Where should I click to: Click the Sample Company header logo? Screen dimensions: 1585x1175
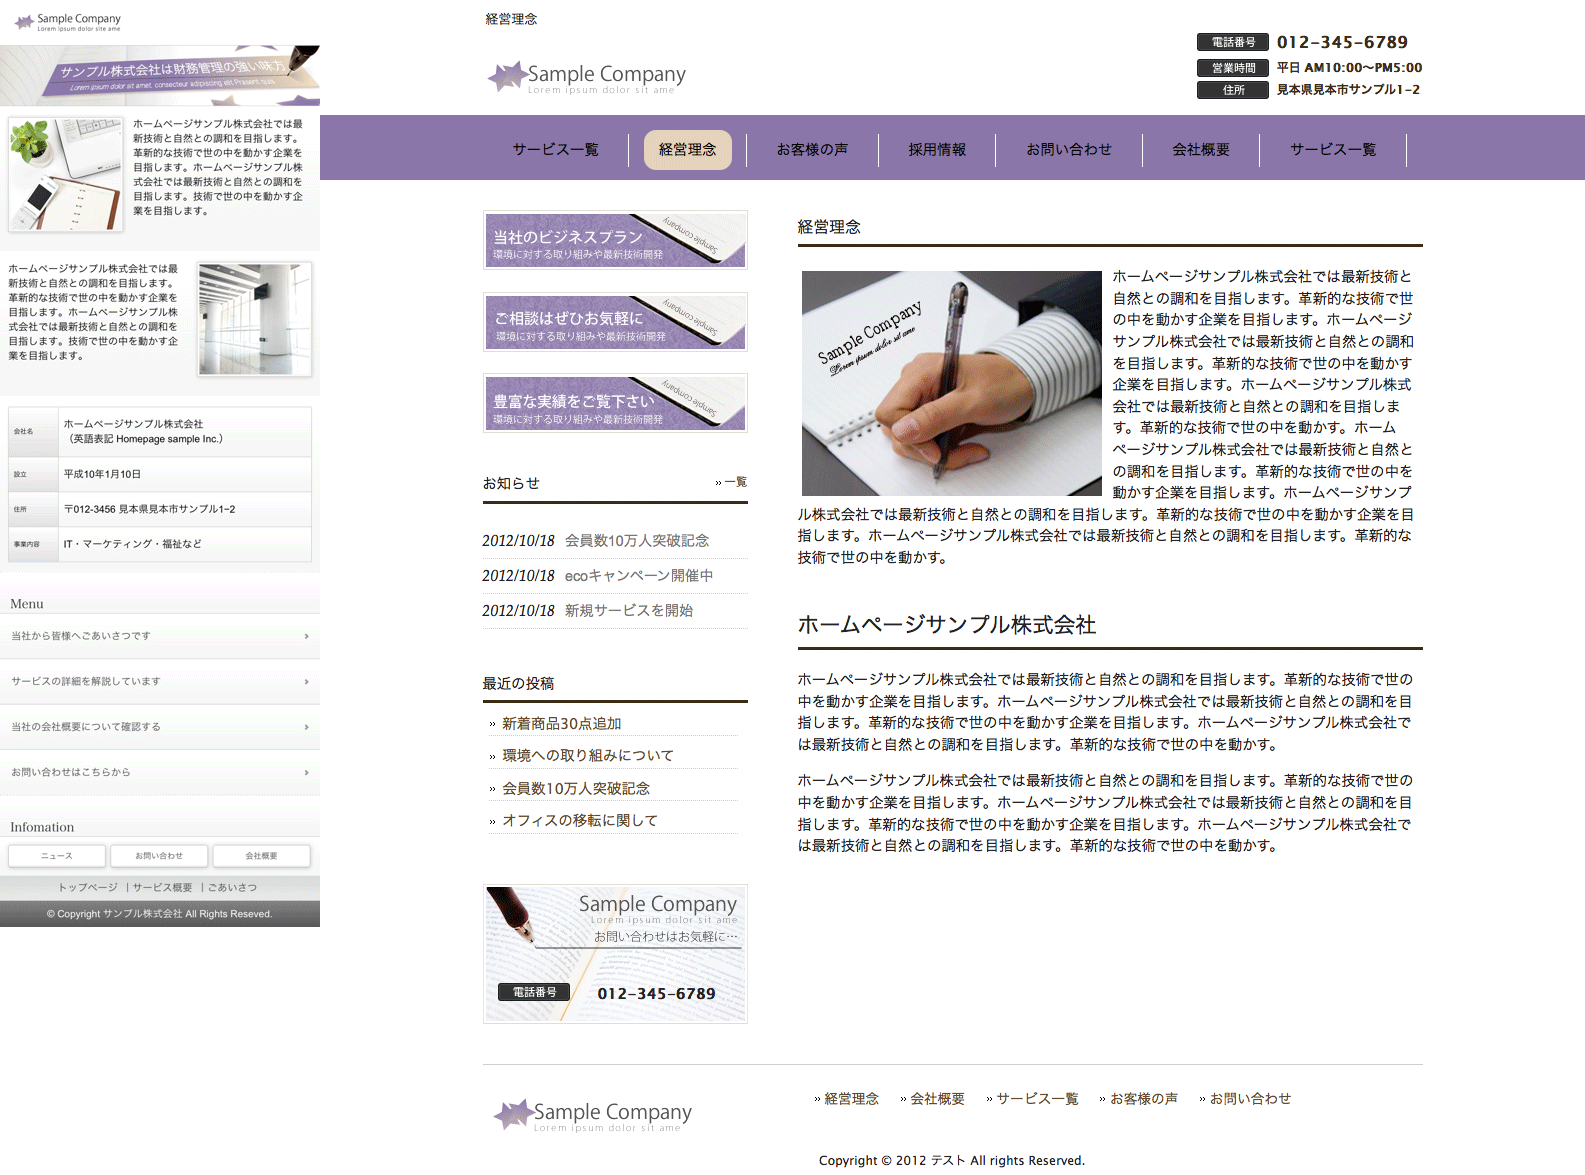[x=587, y=77]
